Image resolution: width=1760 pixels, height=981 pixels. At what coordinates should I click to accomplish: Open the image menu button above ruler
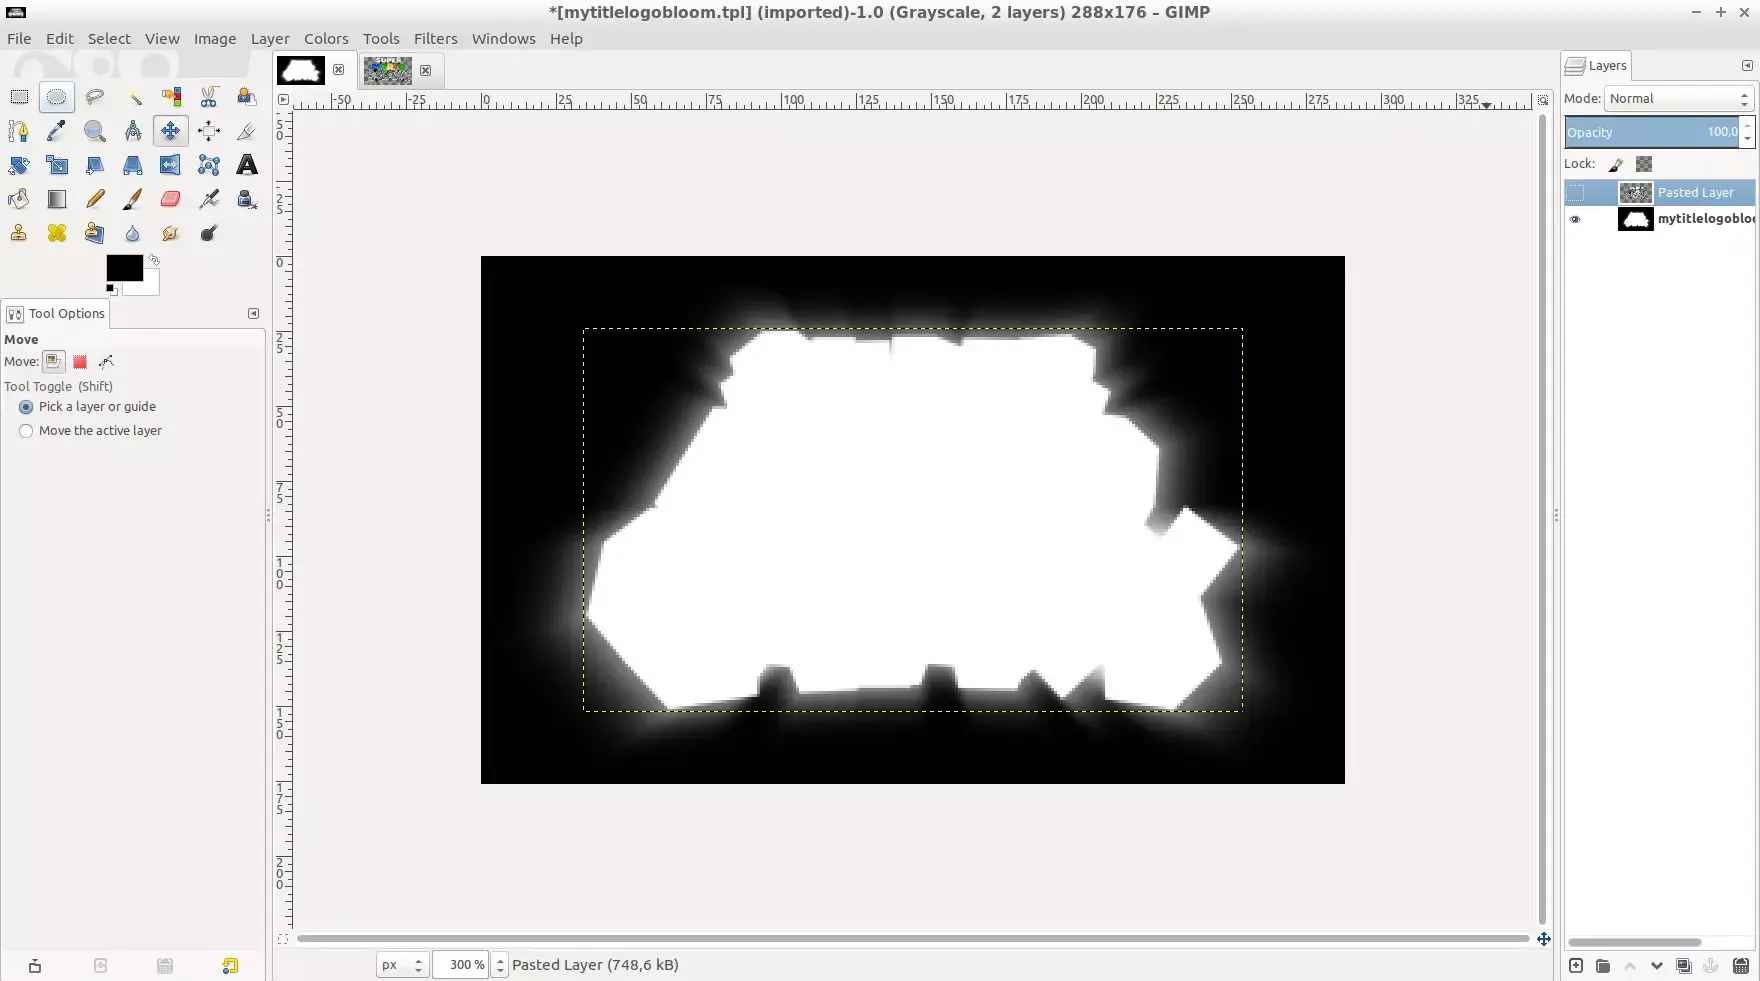pos(283,99)
